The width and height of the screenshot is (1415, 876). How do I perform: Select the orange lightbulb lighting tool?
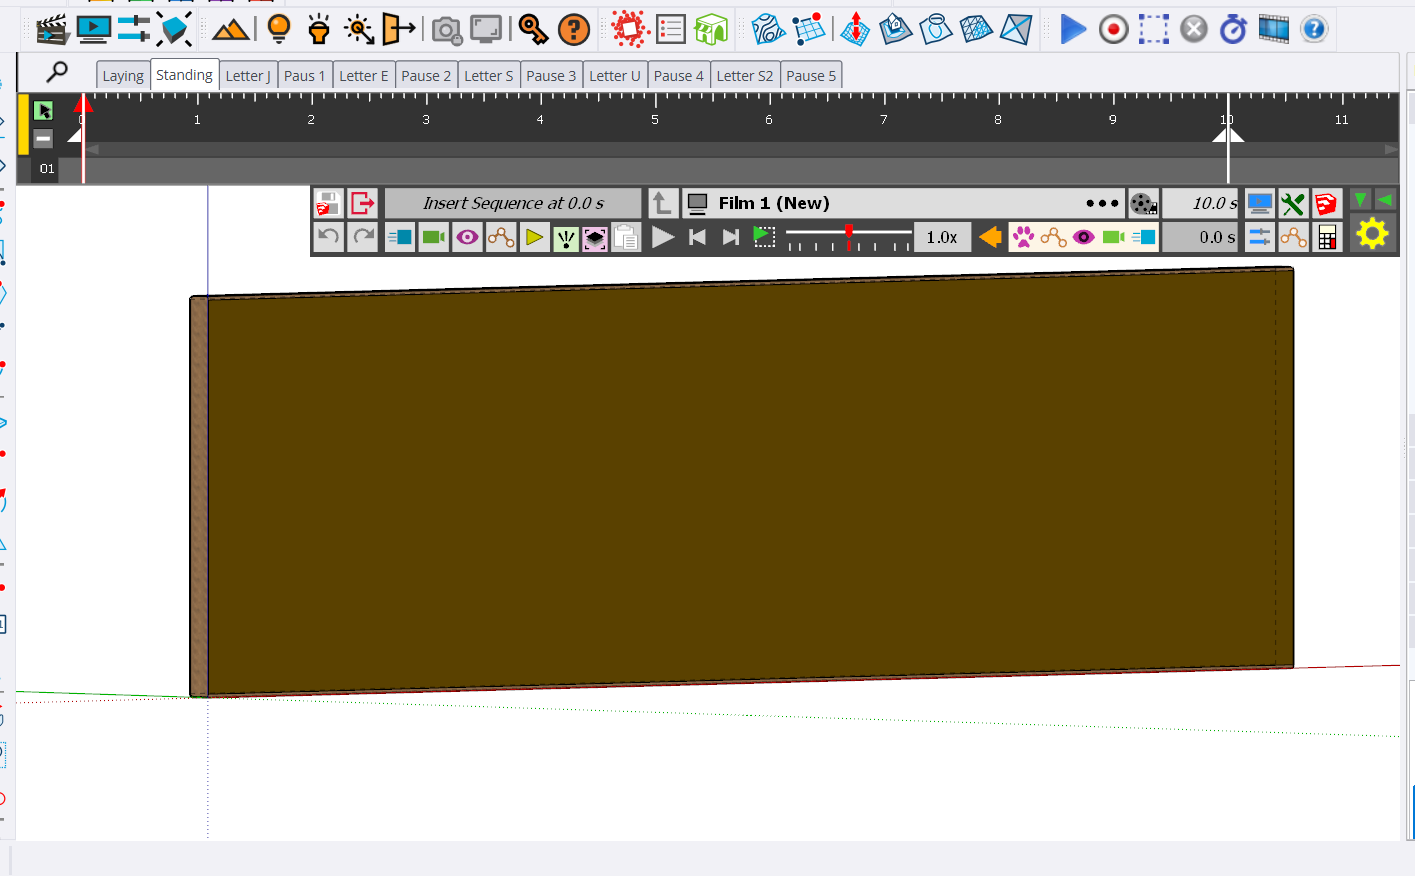click(x=279, y=29)
